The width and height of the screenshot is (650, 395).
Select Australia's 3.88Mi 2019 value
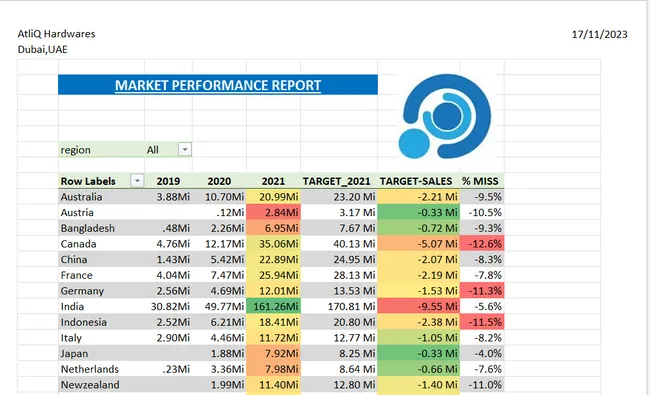(173, 196)
